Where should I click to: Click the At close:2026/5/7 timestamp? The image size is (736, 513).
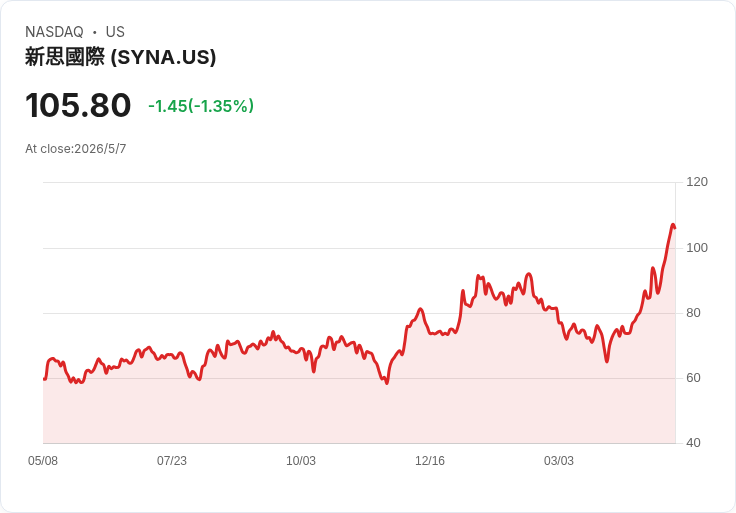[76, 149]
